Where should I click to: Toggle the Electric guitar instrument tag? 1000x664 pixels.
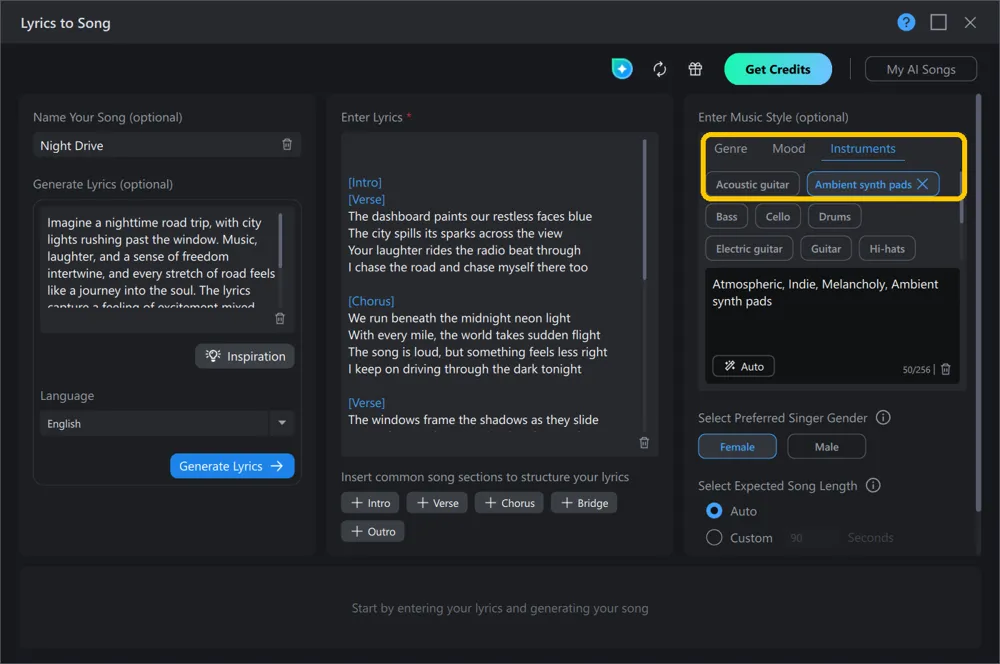point(749,249)
